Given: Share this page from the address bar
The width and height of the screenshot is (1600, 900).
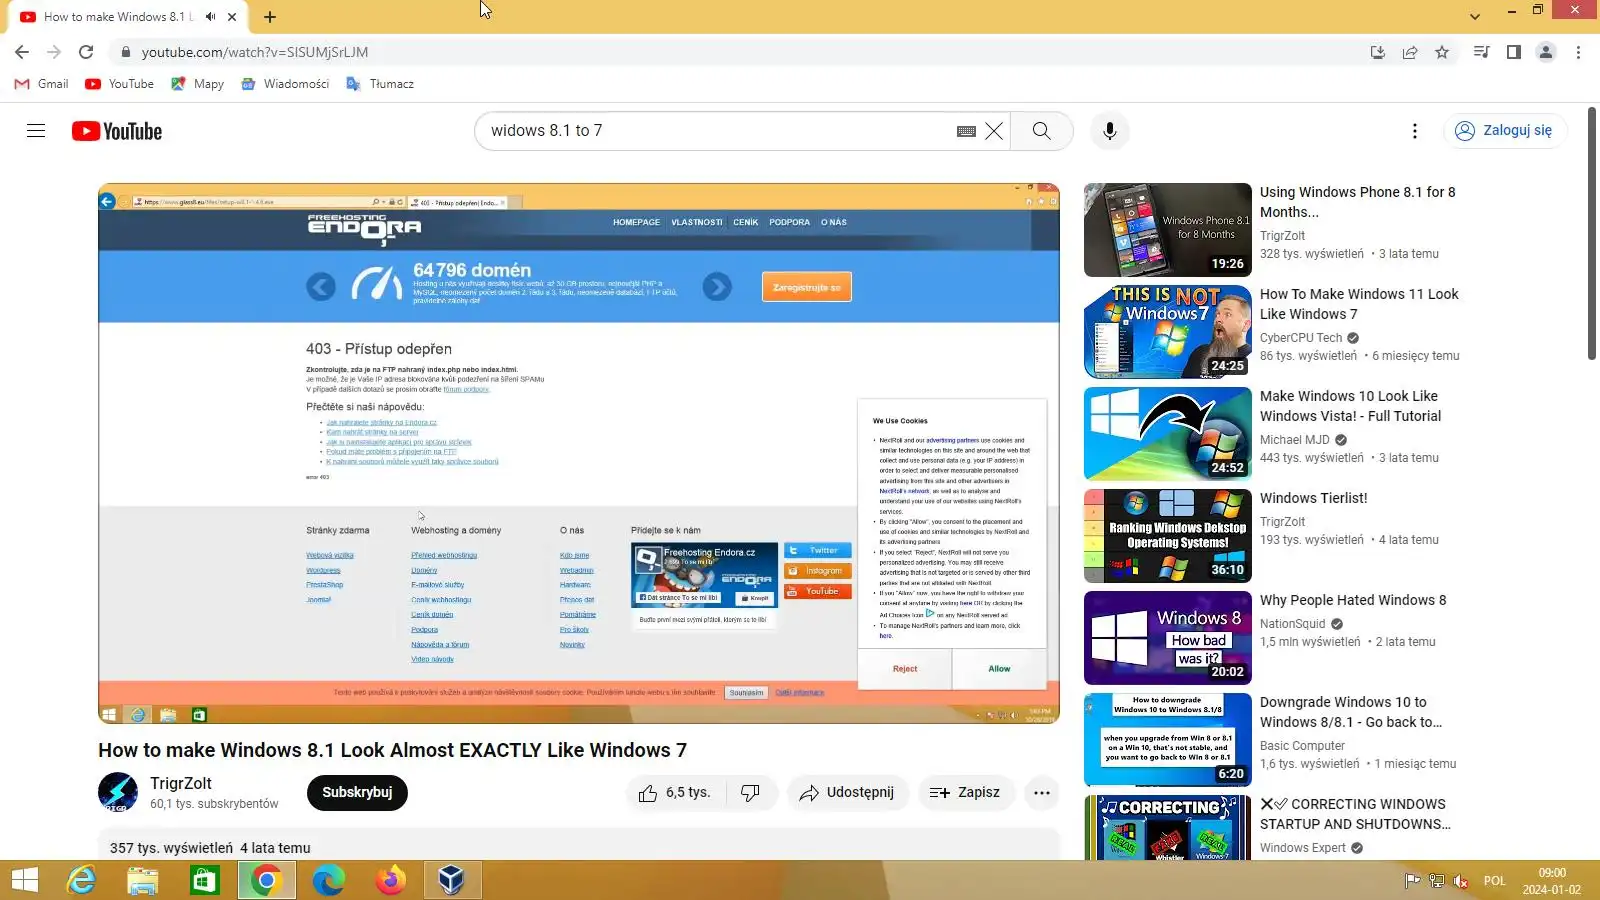Looking at the screenshot, I should pos(1410,52).
